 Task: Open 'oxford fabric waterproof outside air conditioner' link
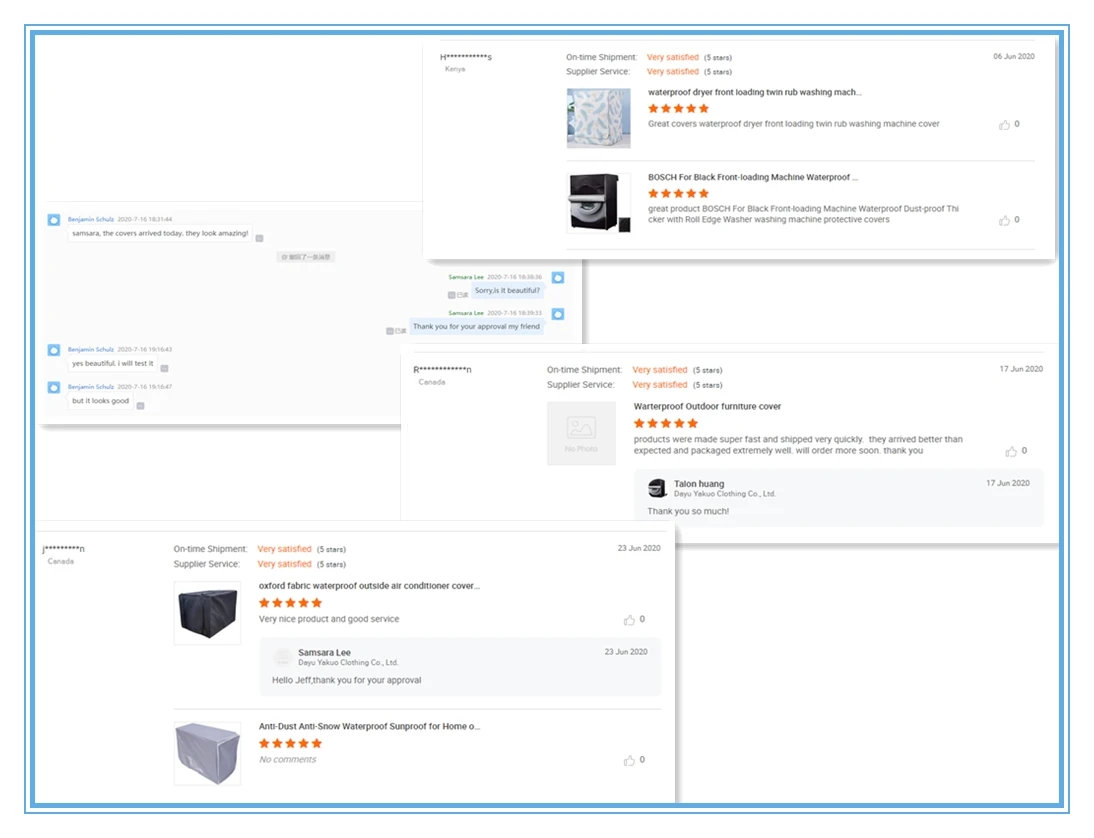point(369,586)
